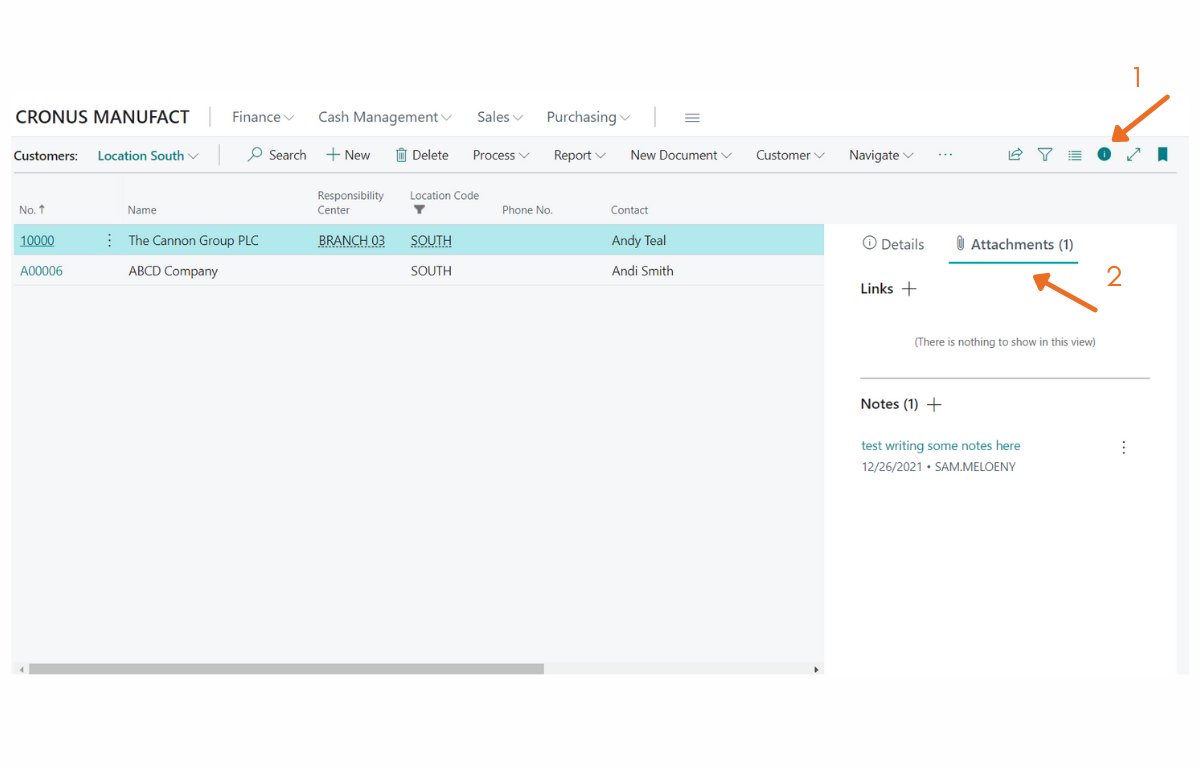
Task: Toggle the details pane with the info icon
Action: [x=1104, y=155]
